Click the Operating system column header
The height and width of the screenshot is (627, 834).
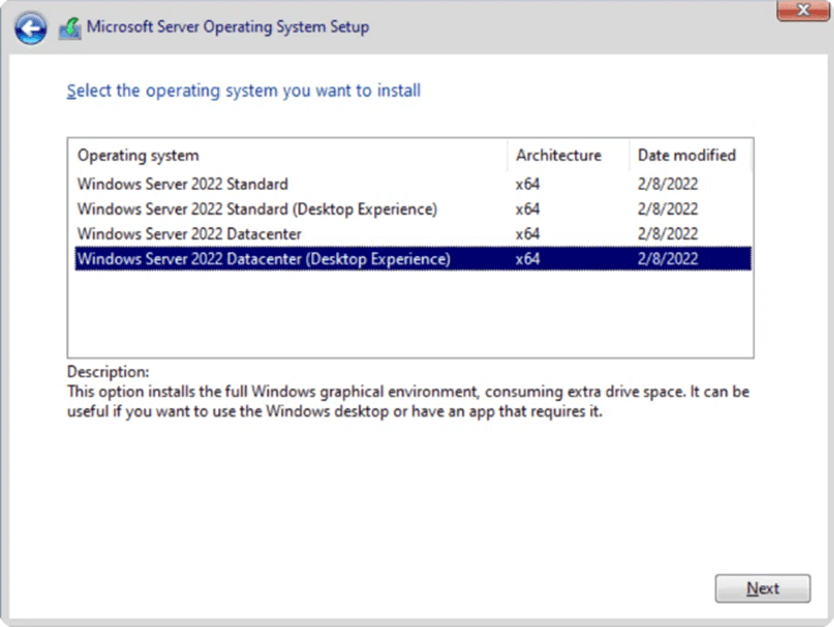click(138, 155)
